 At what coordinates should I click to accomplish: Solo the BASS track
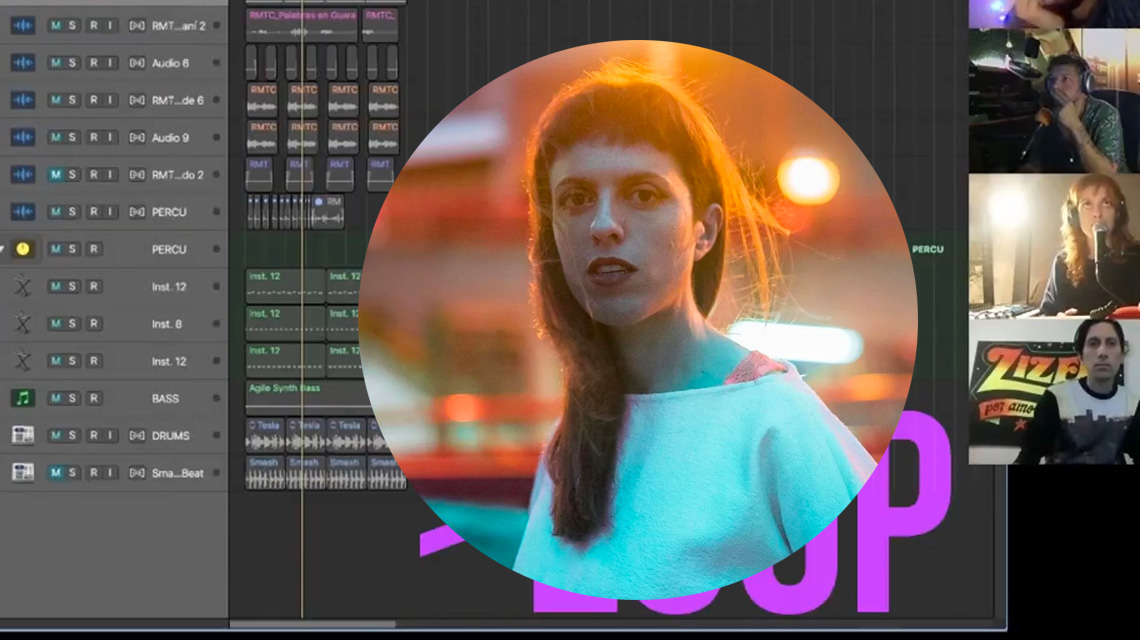[72, 398]
